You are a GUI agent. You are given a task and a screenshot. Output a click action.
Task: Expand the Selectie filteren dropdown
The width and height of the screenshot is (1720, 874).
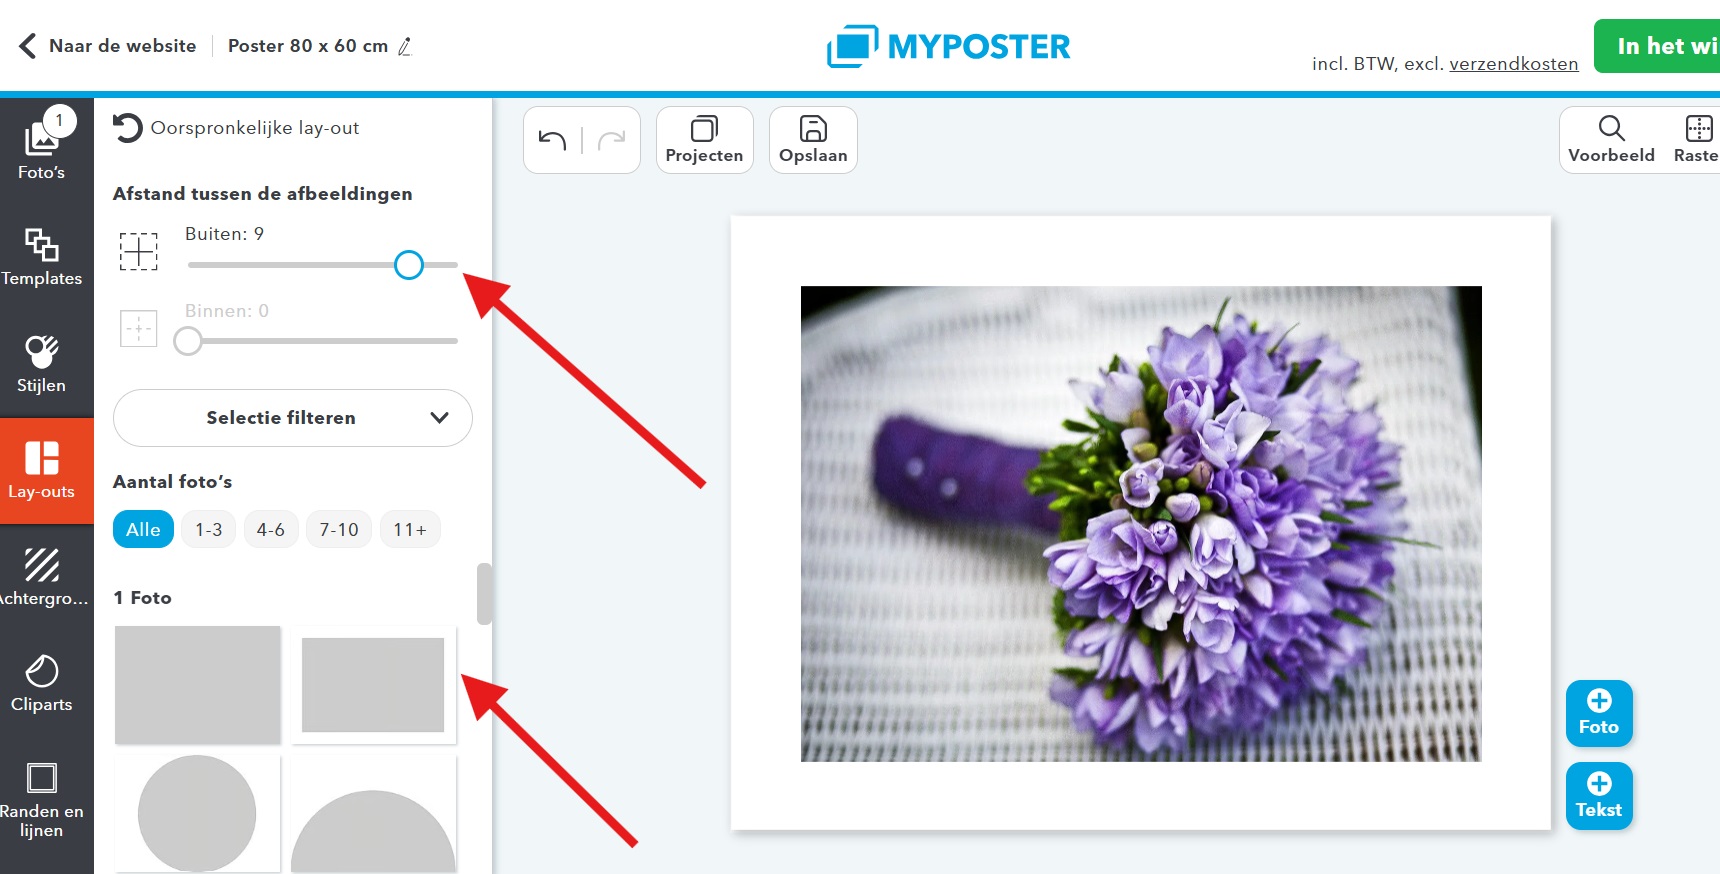(292, 418)
